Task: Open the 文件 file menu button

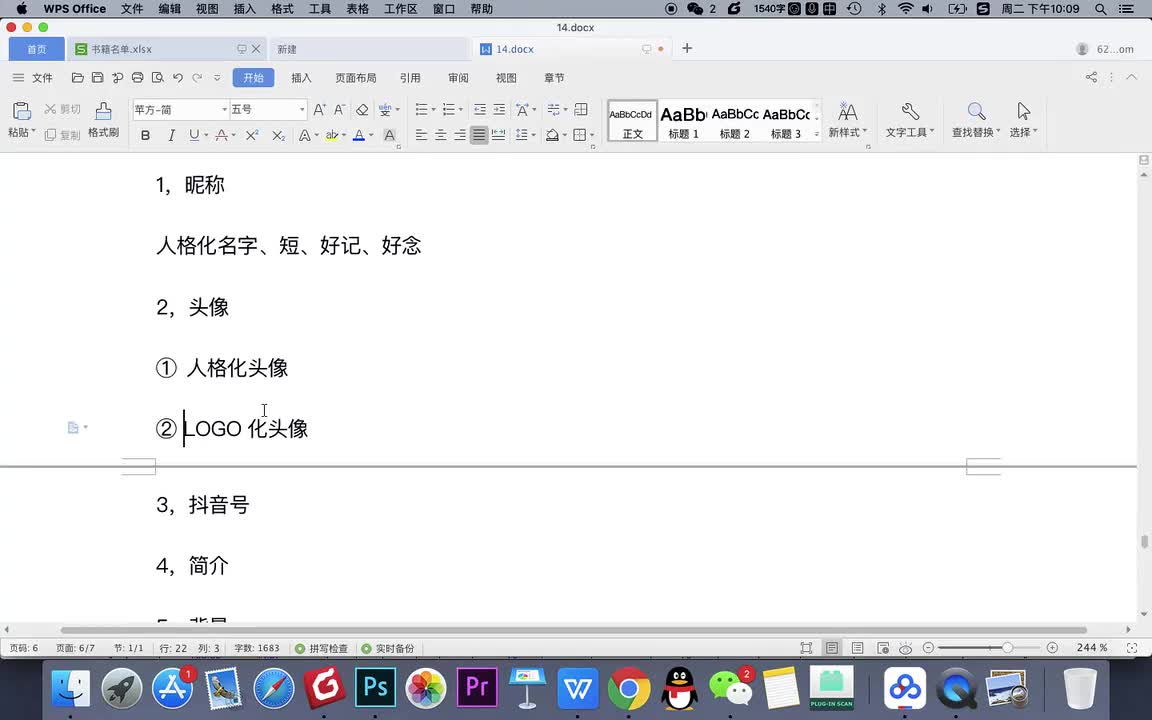Action: (33, 78)
